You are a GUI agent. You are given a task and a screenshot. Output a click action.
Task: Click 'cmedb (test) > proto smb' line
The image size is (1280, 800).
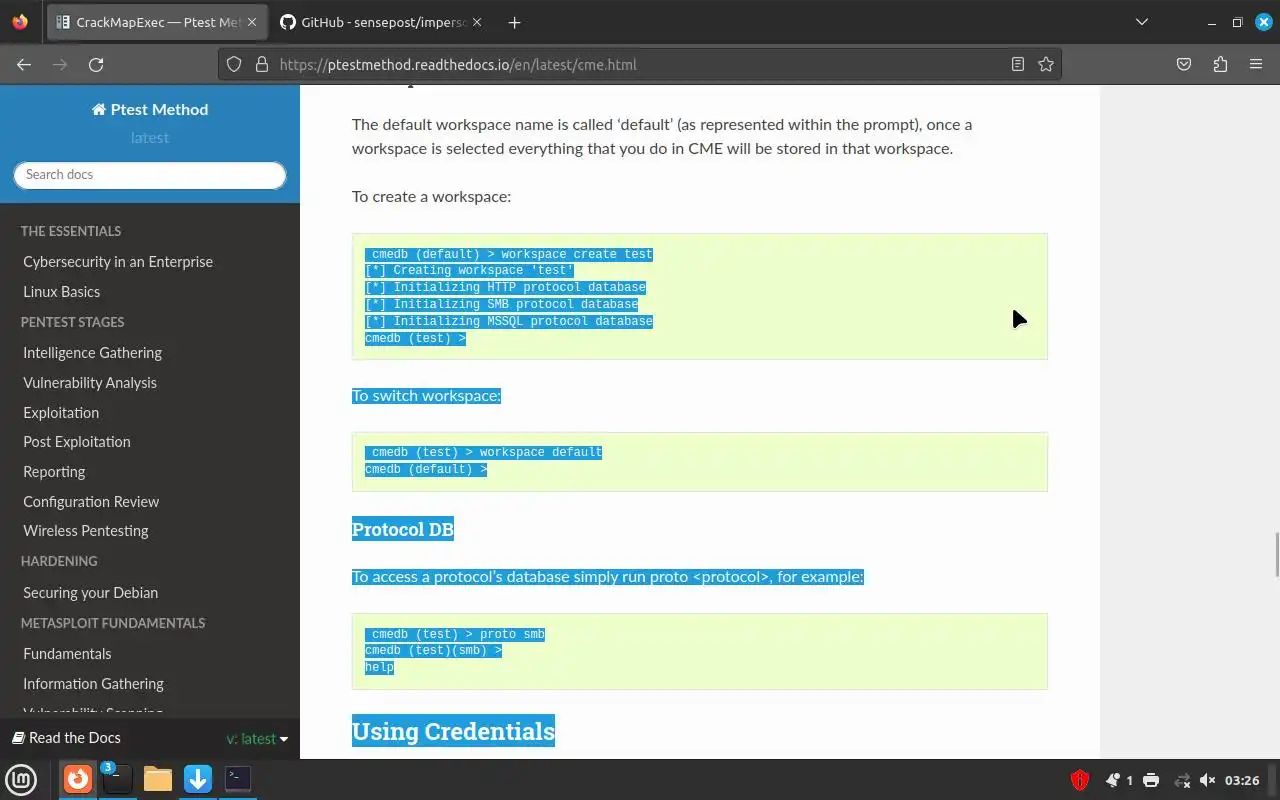point(455,634)
